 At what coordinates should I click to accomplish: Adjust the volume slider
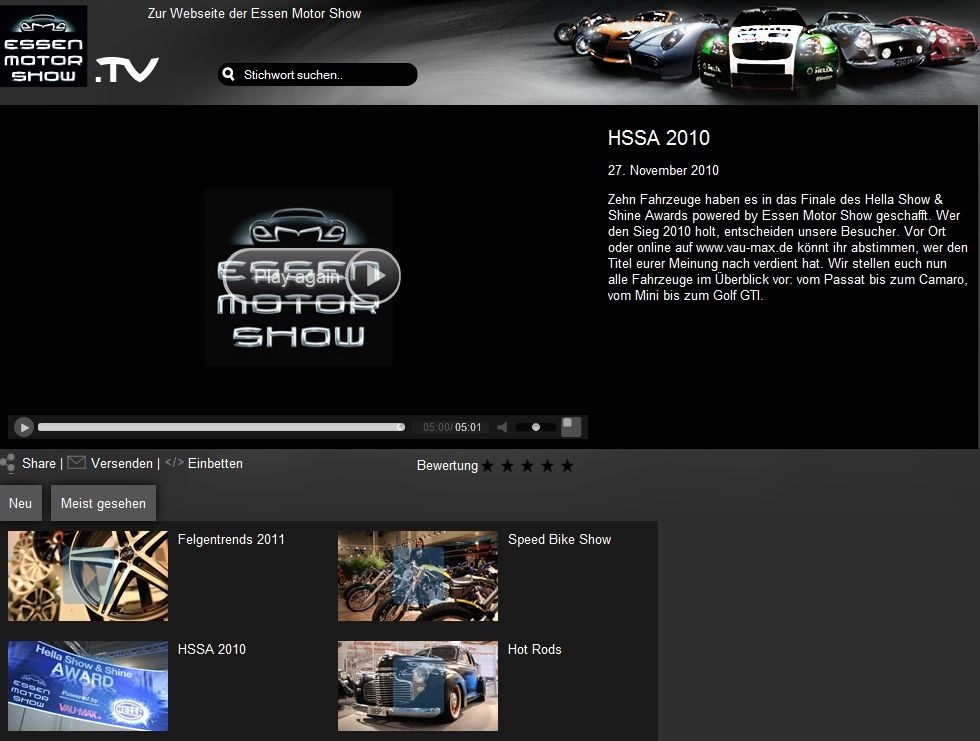coord(536,427)
